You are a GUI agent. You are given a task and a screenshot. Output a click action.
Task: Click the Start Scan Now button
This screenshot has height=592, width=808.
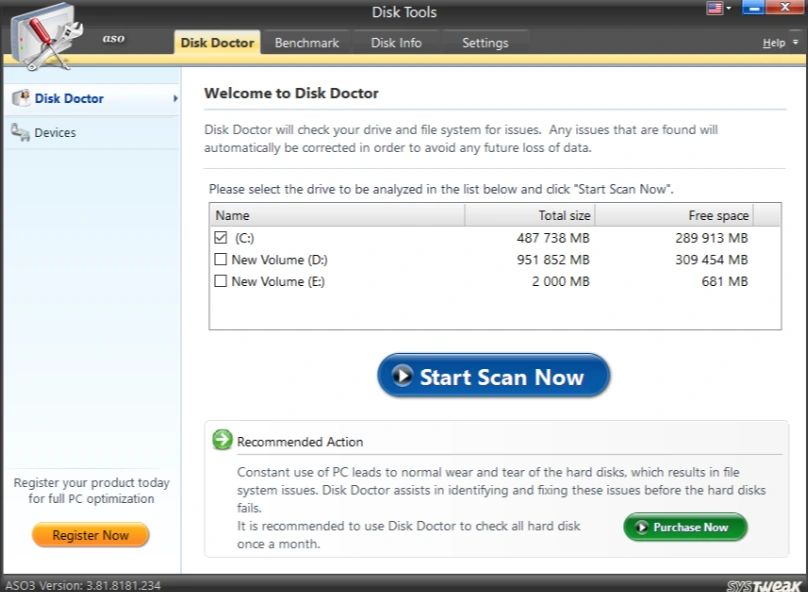pyautogui.click(x=493, y=376)
